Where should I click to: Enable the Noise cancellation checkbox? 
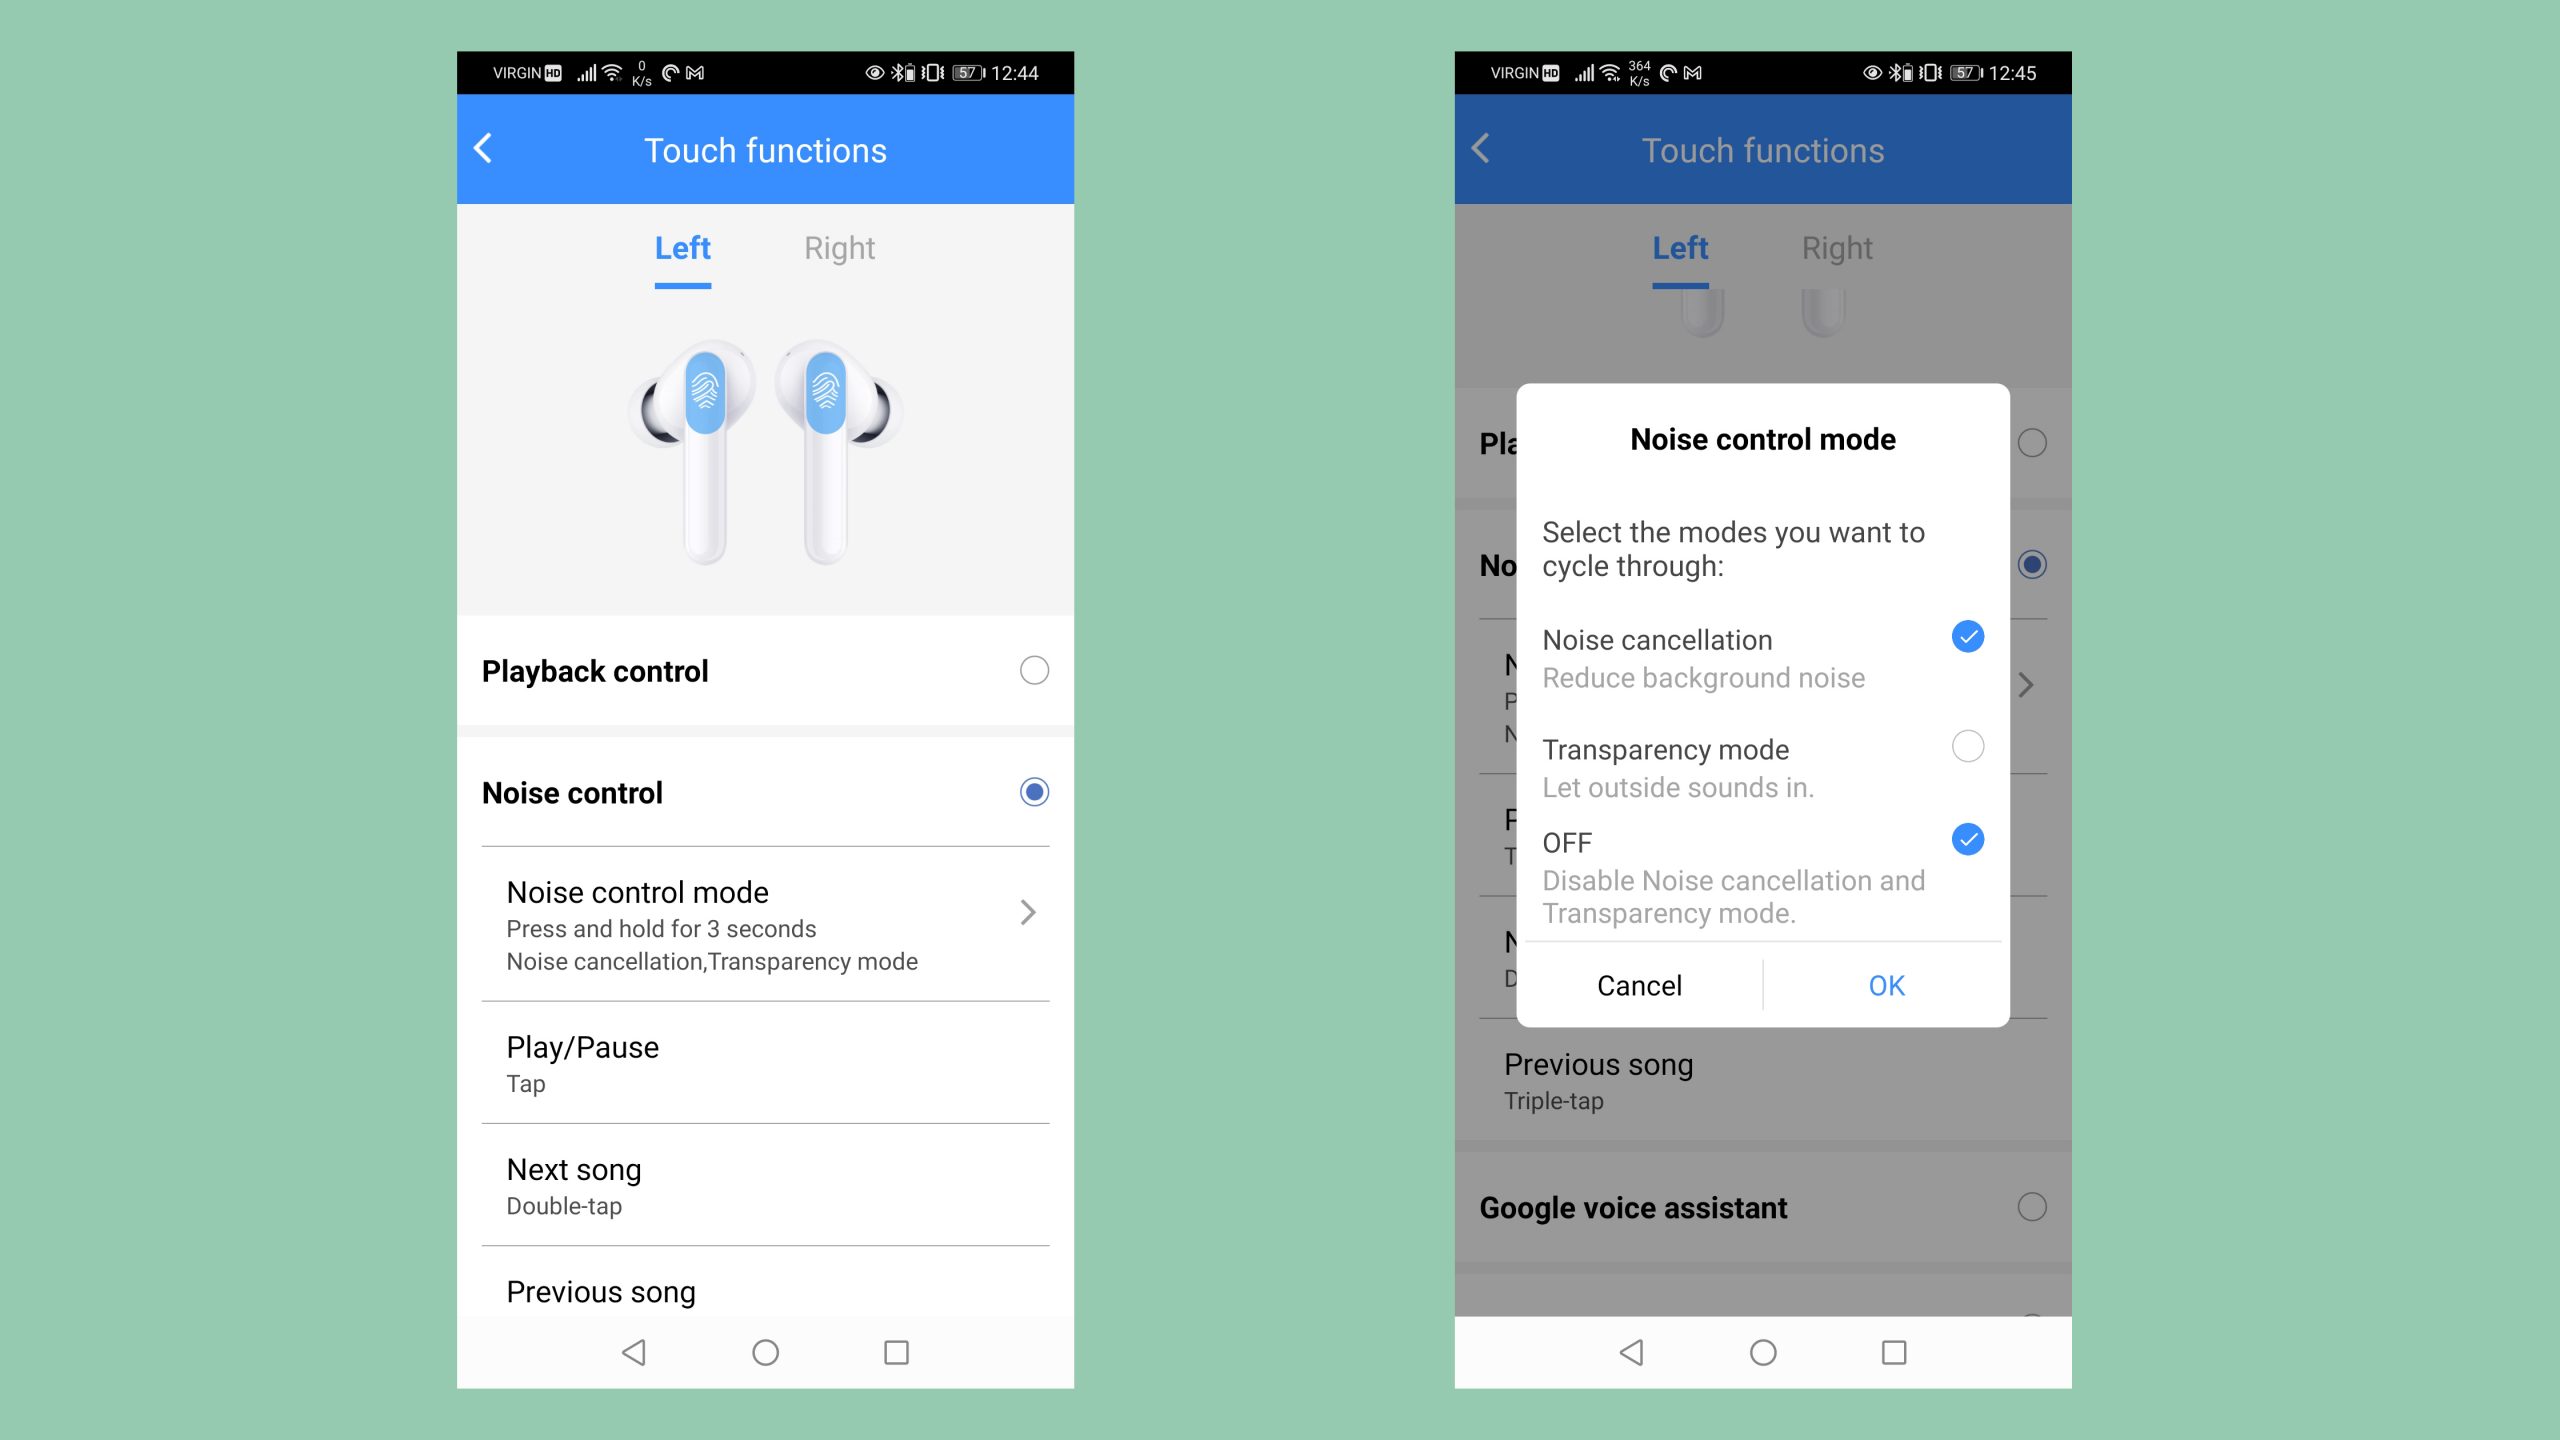(1966, 638)
